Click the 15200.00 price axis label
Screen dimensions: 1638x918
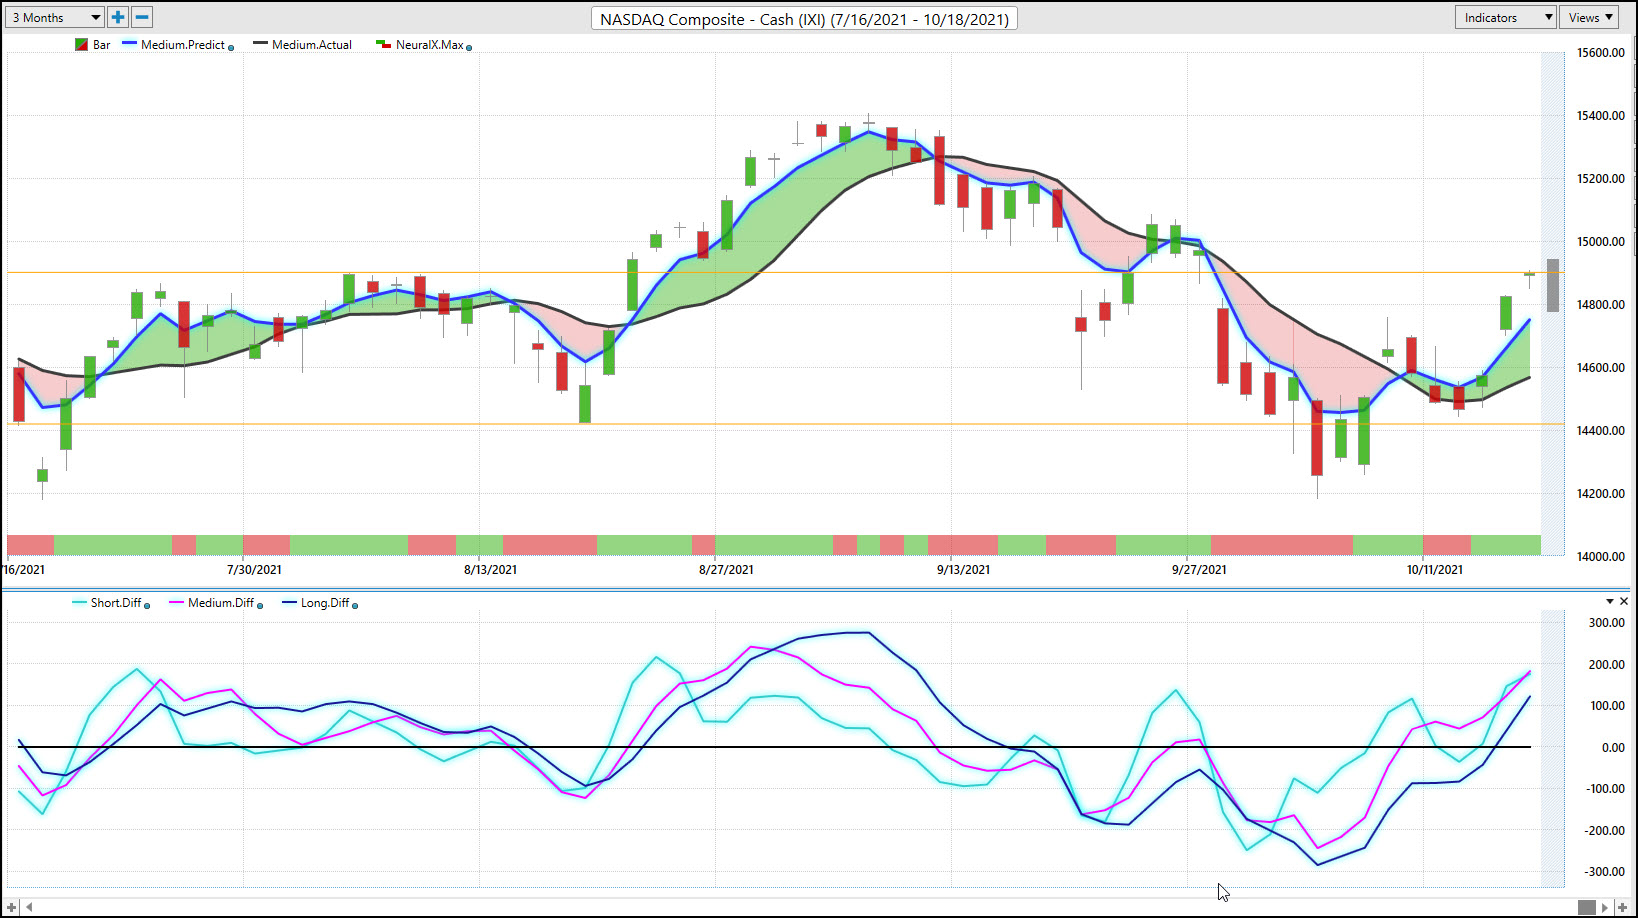tap(1601, 179)
